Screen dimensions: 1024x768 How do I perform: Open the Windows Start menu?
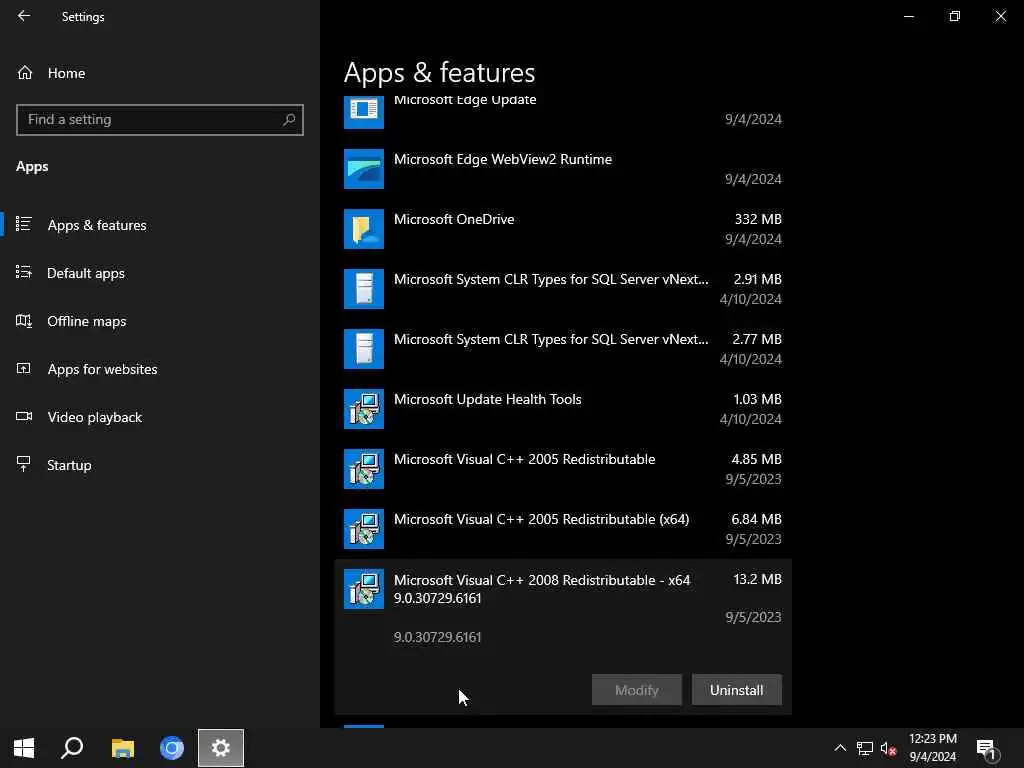point(24,748)
